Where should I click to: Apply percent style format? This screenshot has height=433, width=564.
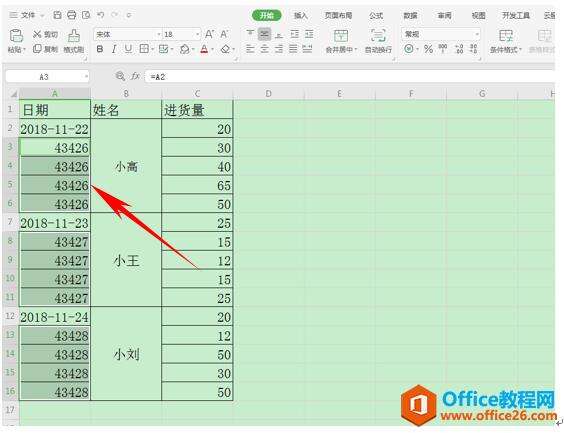coord(428,49)
